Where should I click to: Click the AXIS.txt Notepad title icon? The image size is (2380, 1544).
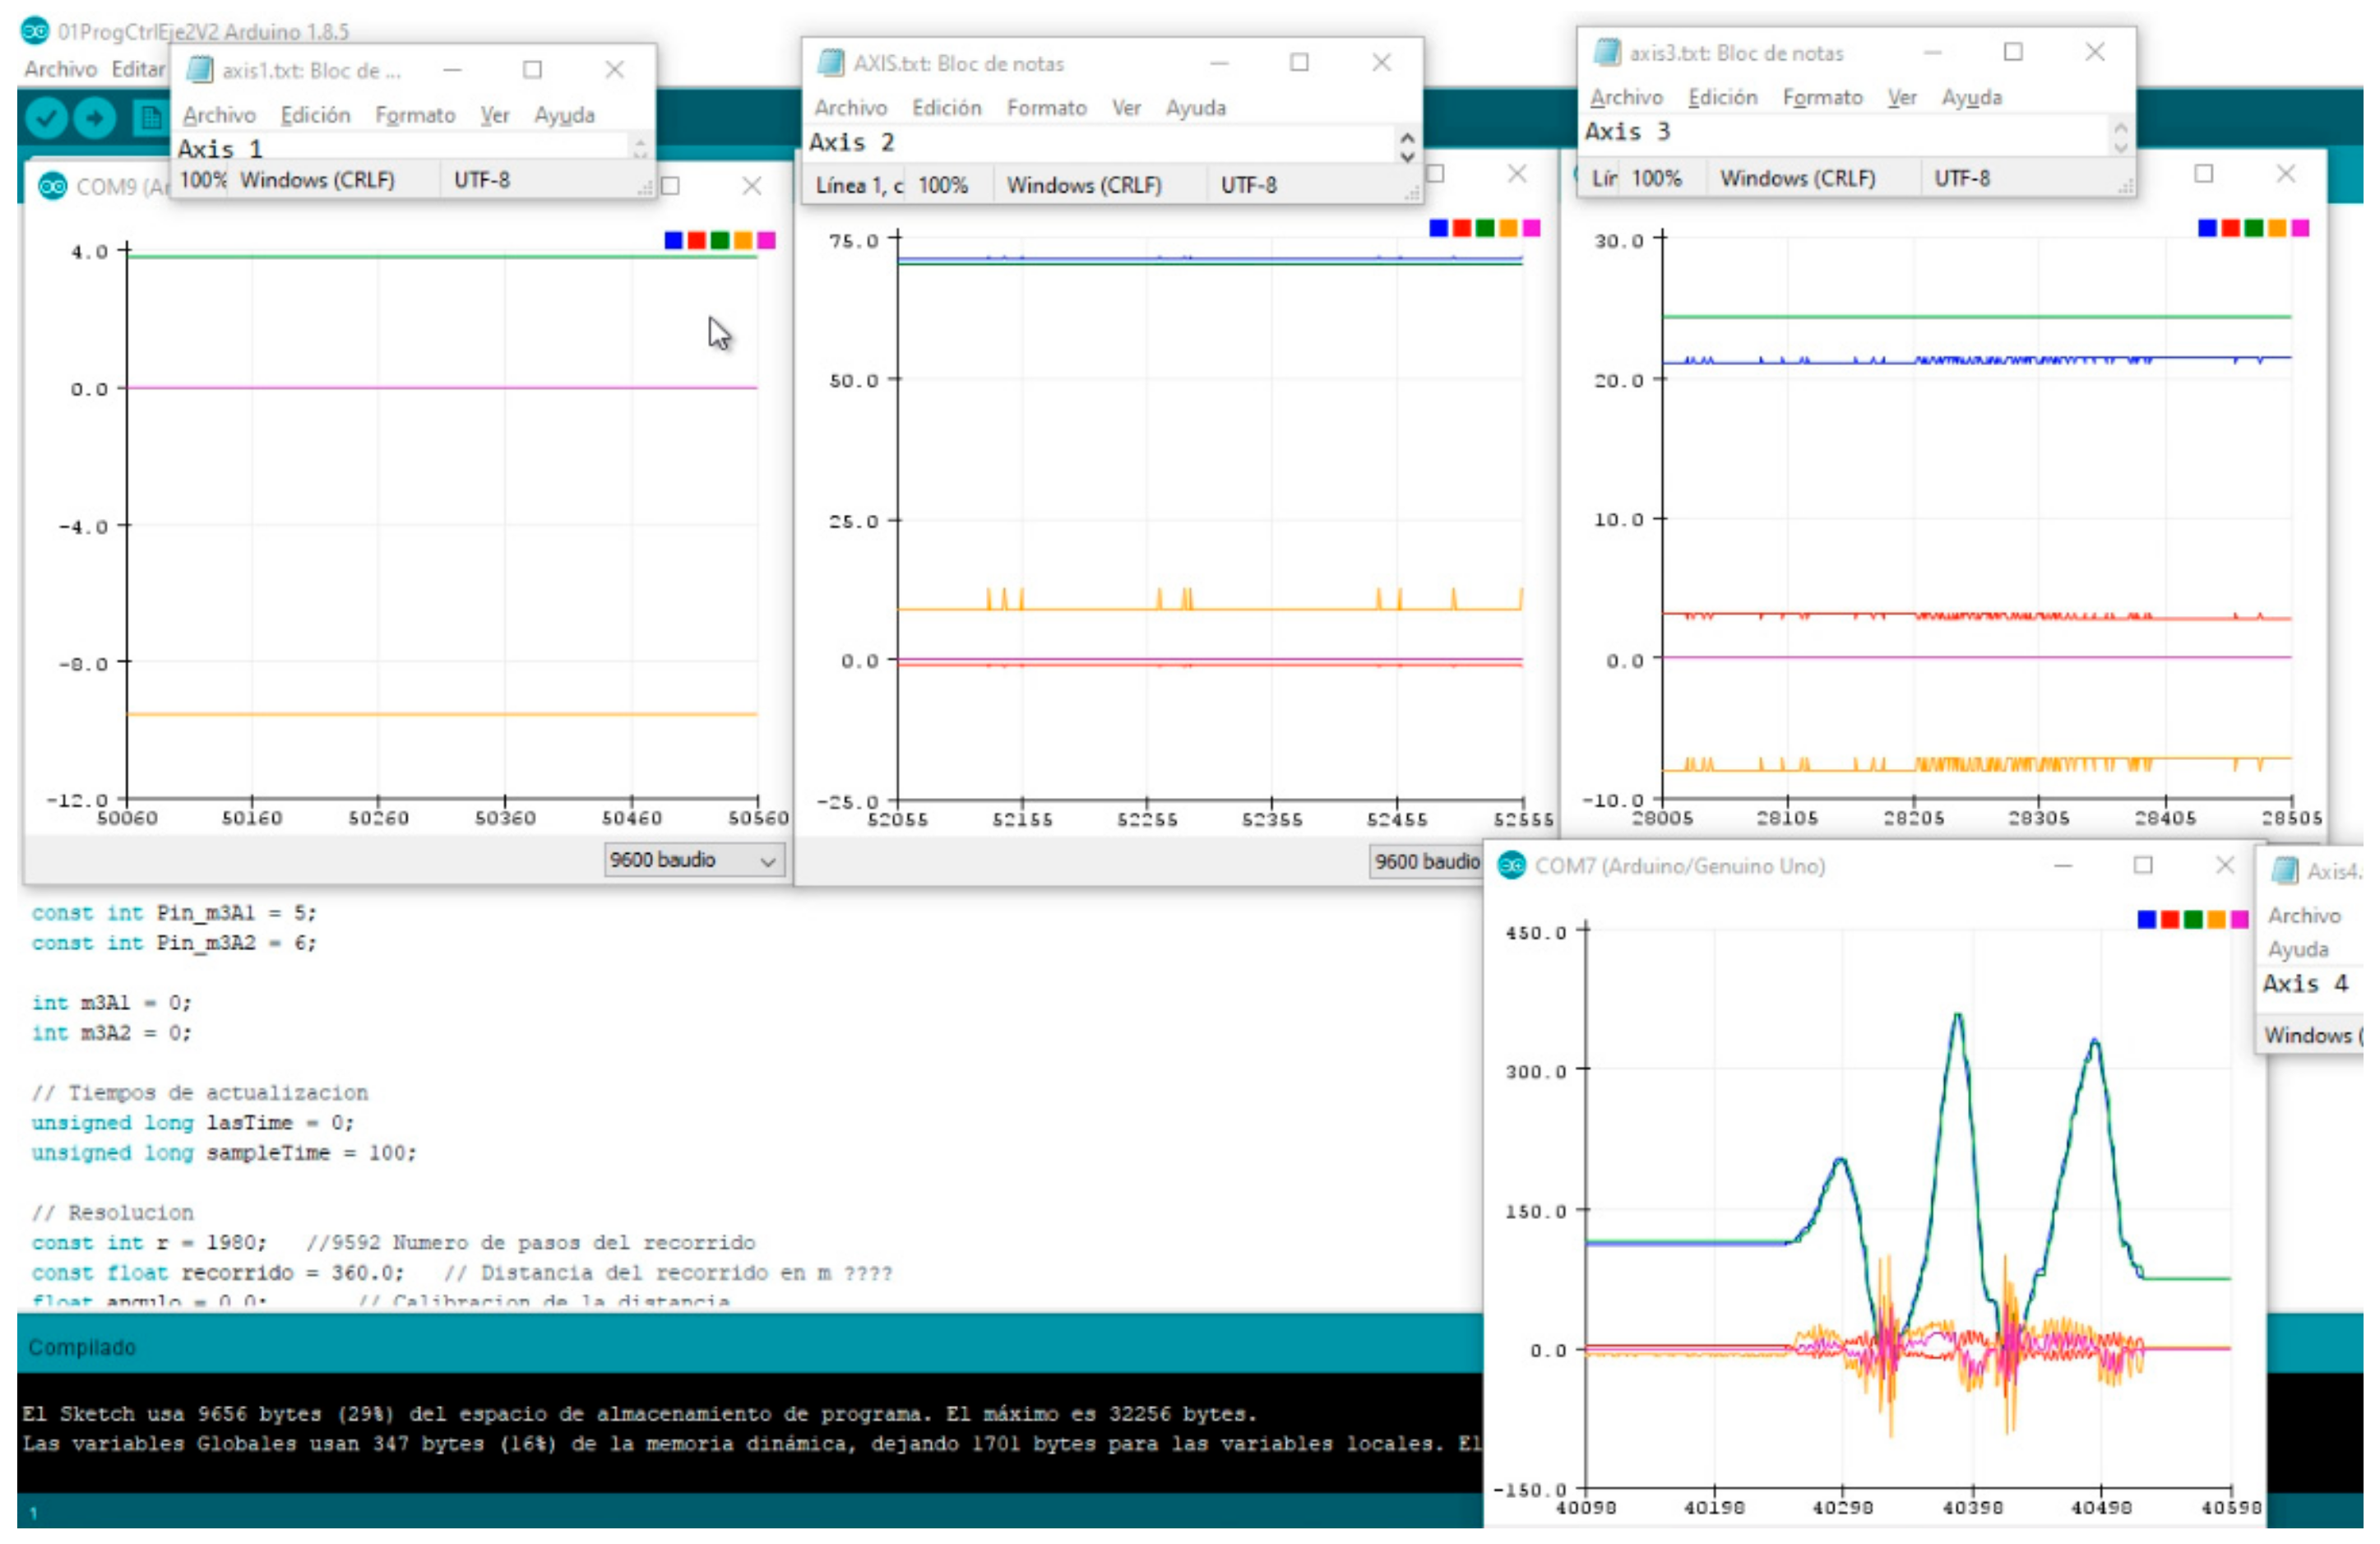point(831,62)
